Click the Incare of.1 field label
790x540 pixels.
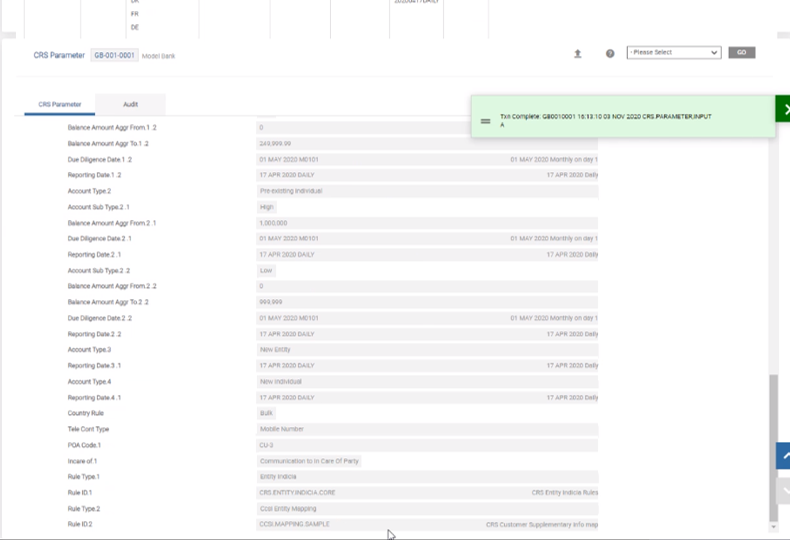click(x=82, y=461)
